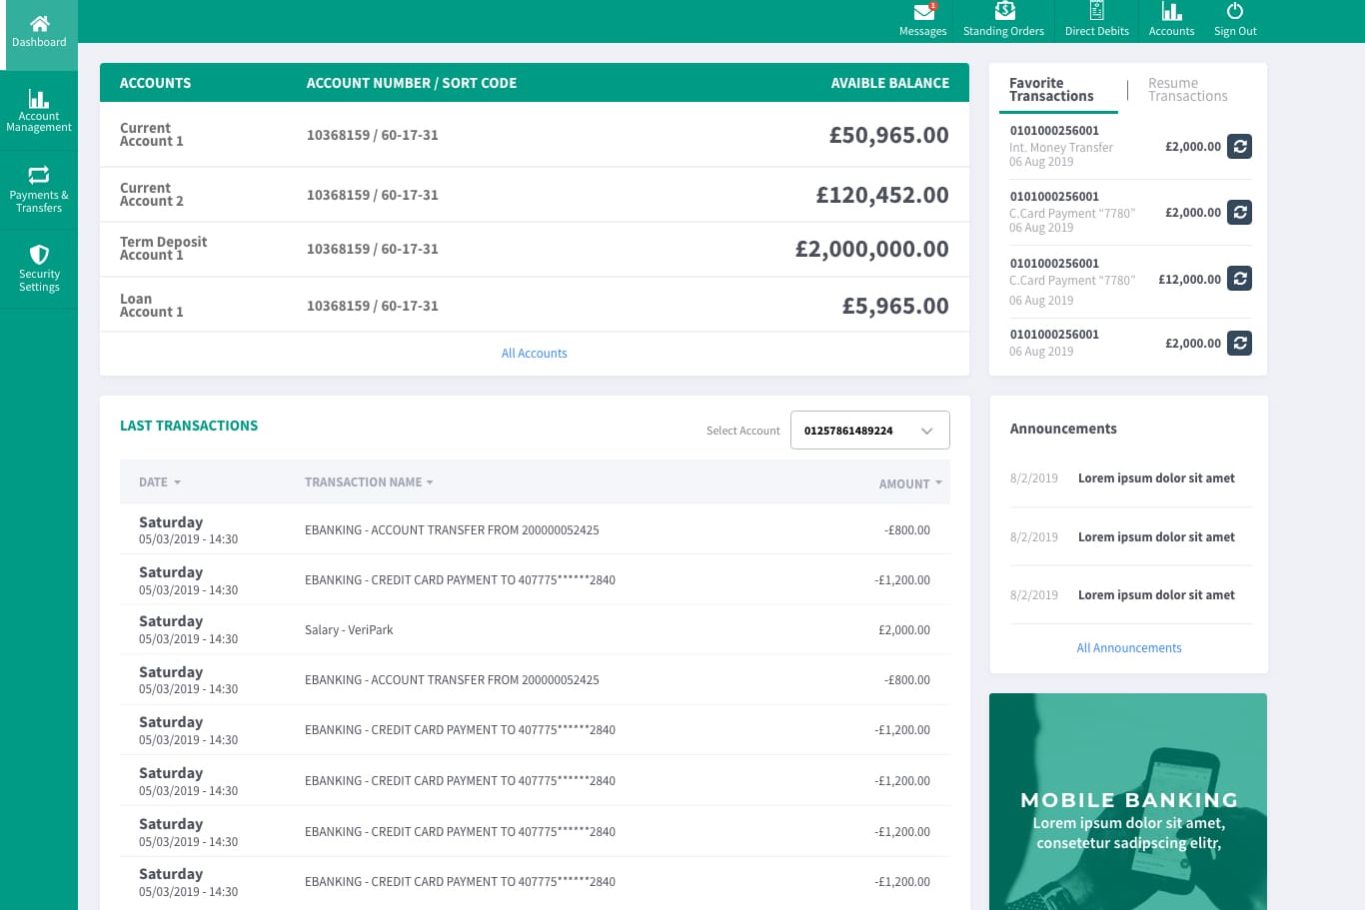
Task: Repeat the £12,000.00 favorite transaction
Action: pos(1239,279)
